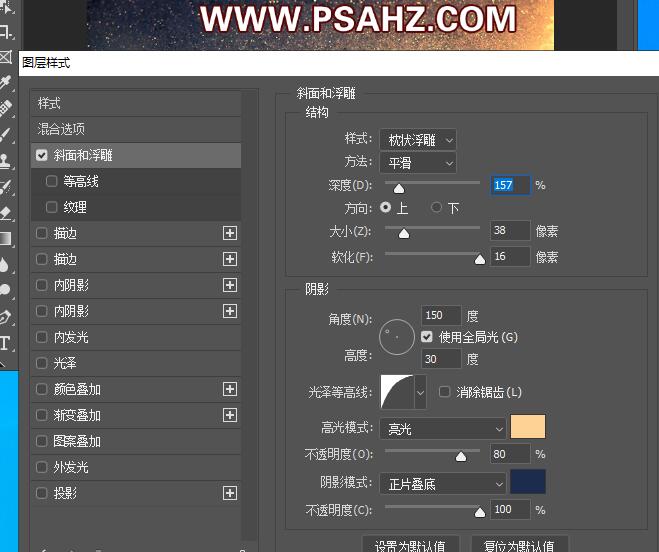Click the 大小 size slider handle
Image resolution: width=659 pixels, height=552 pixels.
404,234
